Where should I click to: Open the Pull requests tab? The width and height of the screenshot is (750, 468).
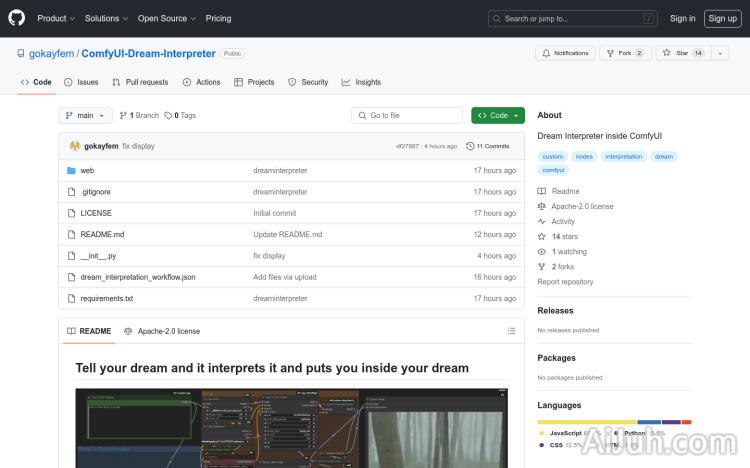coord(141,82)
